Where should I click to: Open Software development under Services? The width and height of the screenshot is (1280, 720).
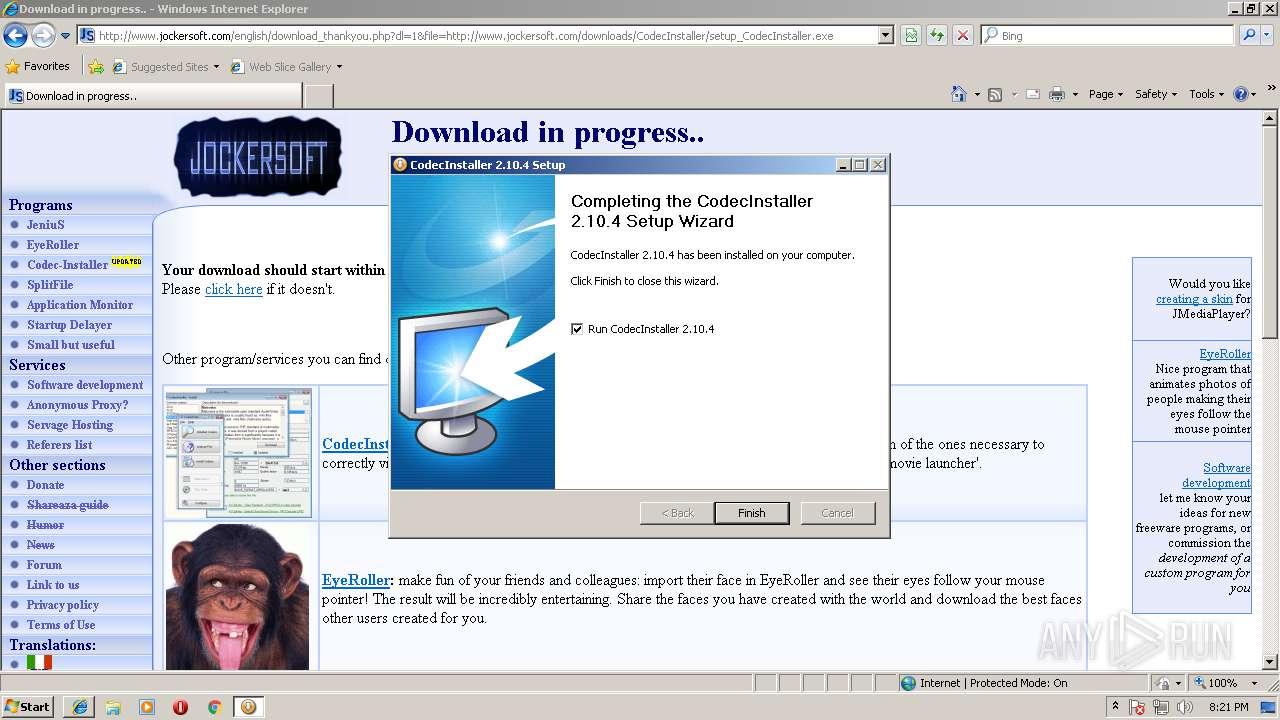pos(85,385)
